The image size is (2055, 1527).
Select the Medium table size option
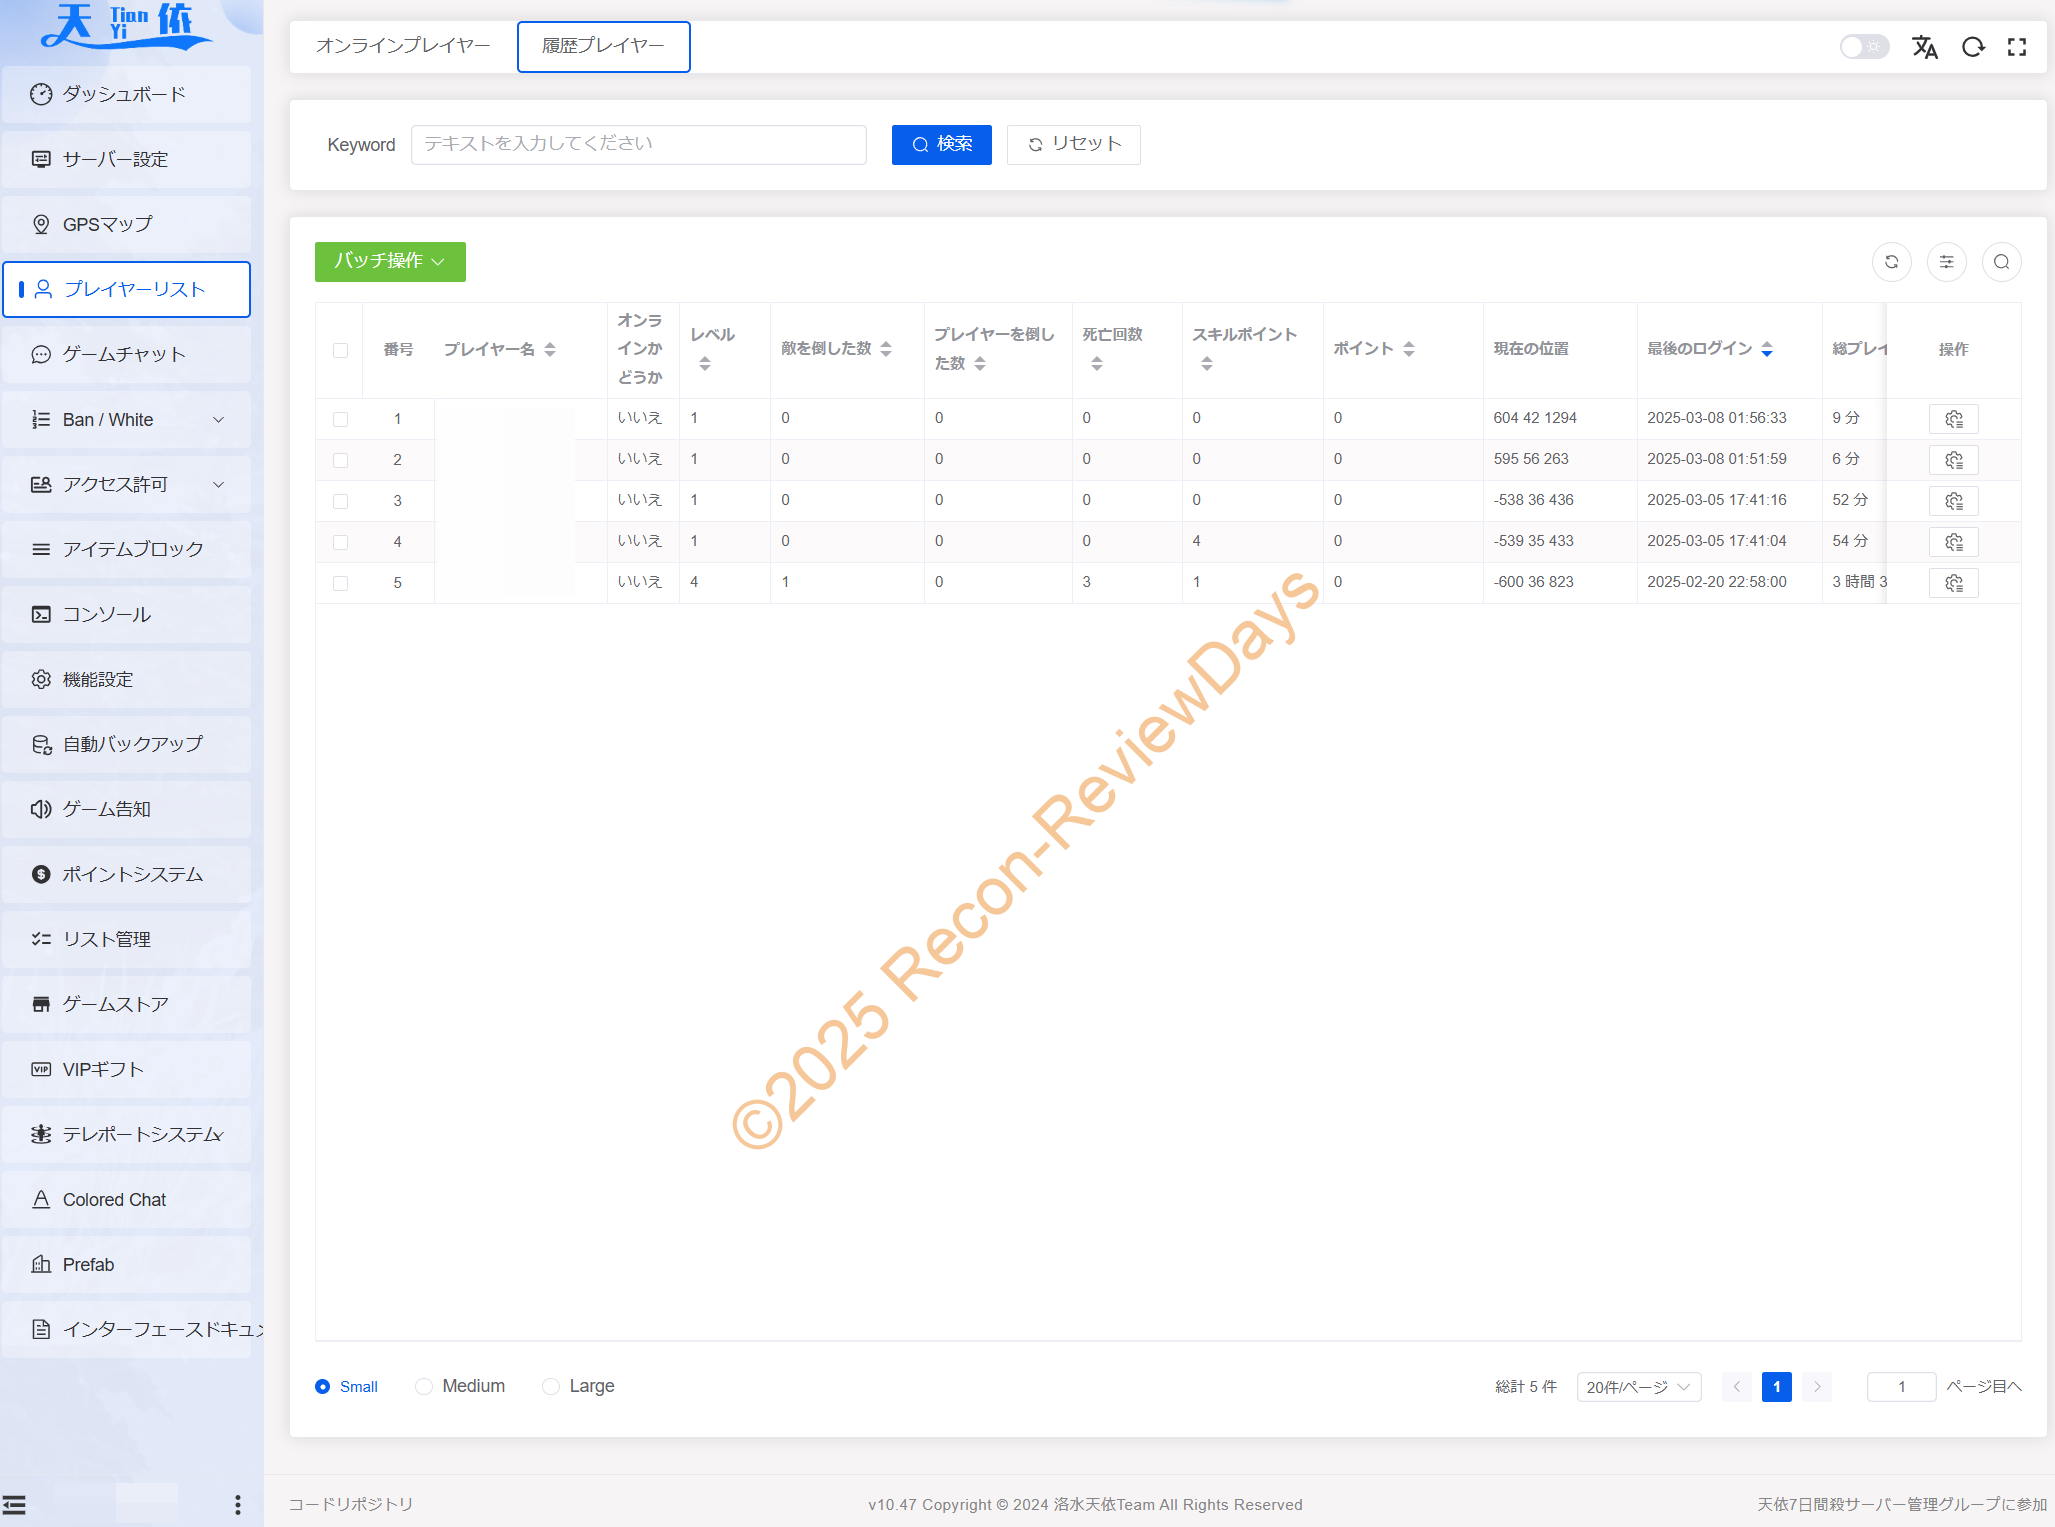tap(424, 1386)
